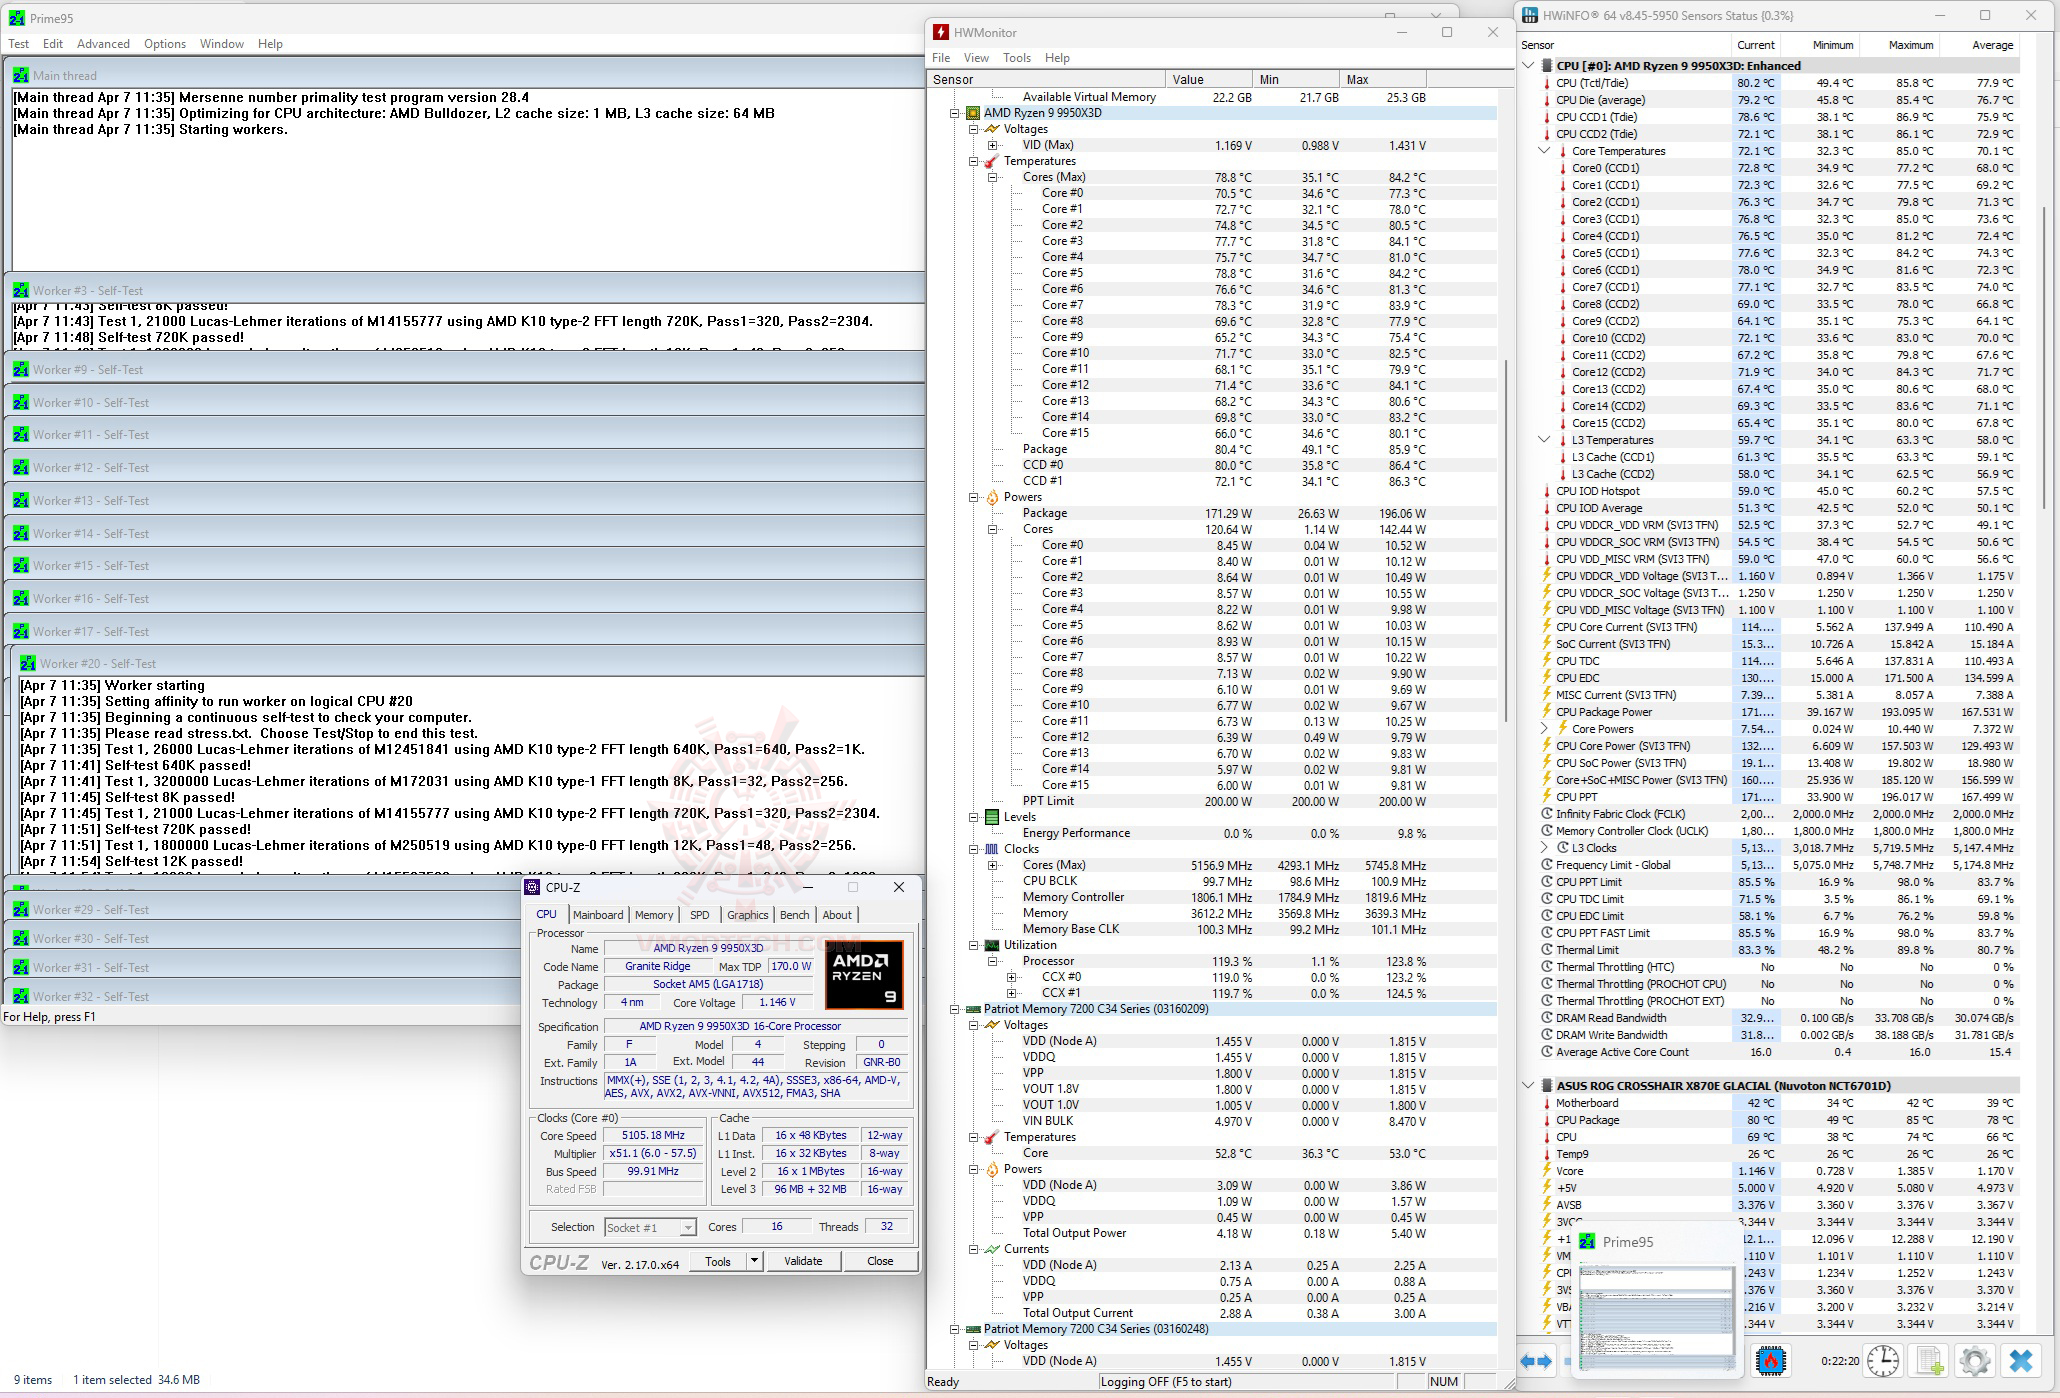
Task: Click the HWiNFO reset clock icon
Action: [1883, 1361]
